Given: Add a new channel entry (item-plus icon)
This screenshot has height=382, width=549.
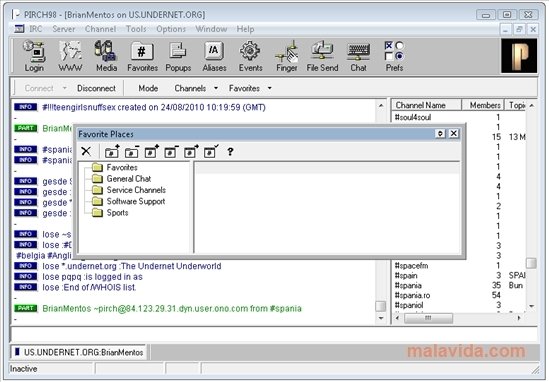Looking at the screenshot, I should click(151, 152).
